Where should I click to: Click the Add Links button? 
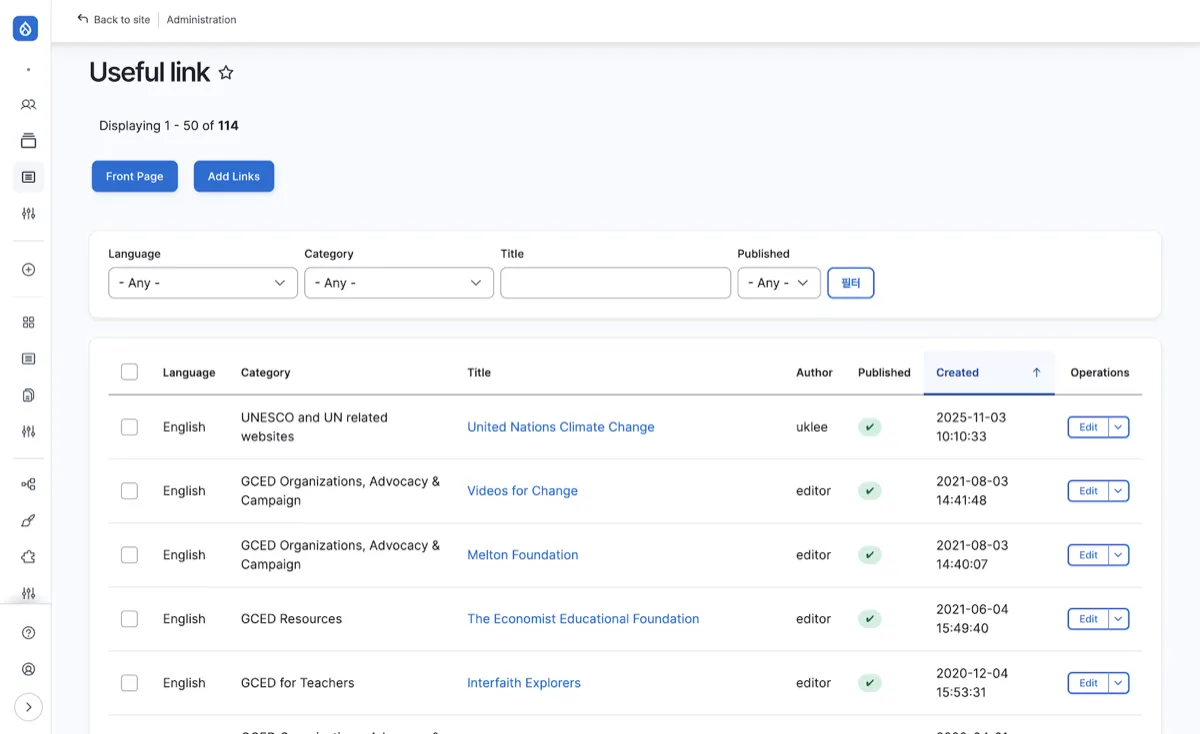(233, 177)
